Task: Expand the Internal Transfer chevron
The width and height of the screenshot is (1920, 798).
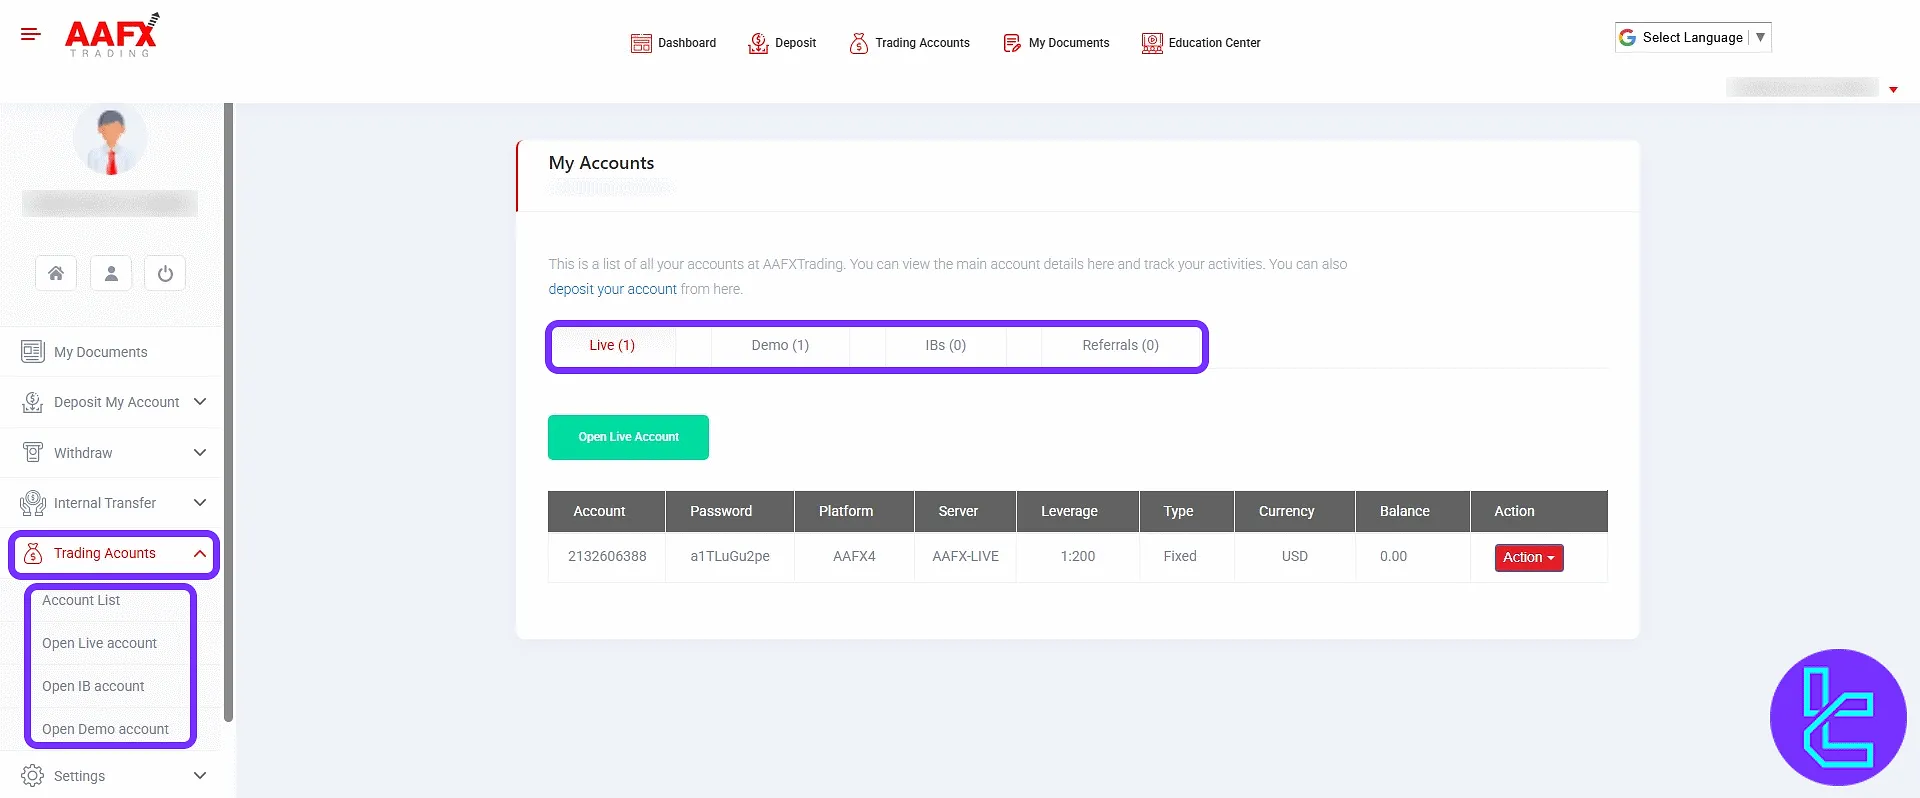Action: [x=200, y=503]
